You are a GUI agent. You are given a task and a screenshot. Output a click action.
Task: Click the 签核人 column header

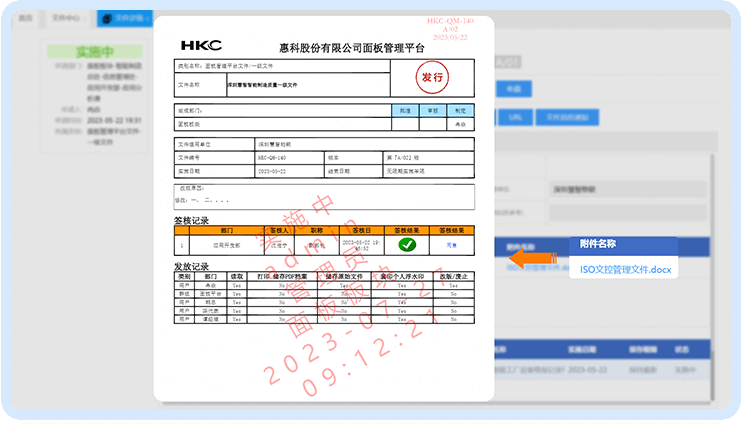(279, 230)
